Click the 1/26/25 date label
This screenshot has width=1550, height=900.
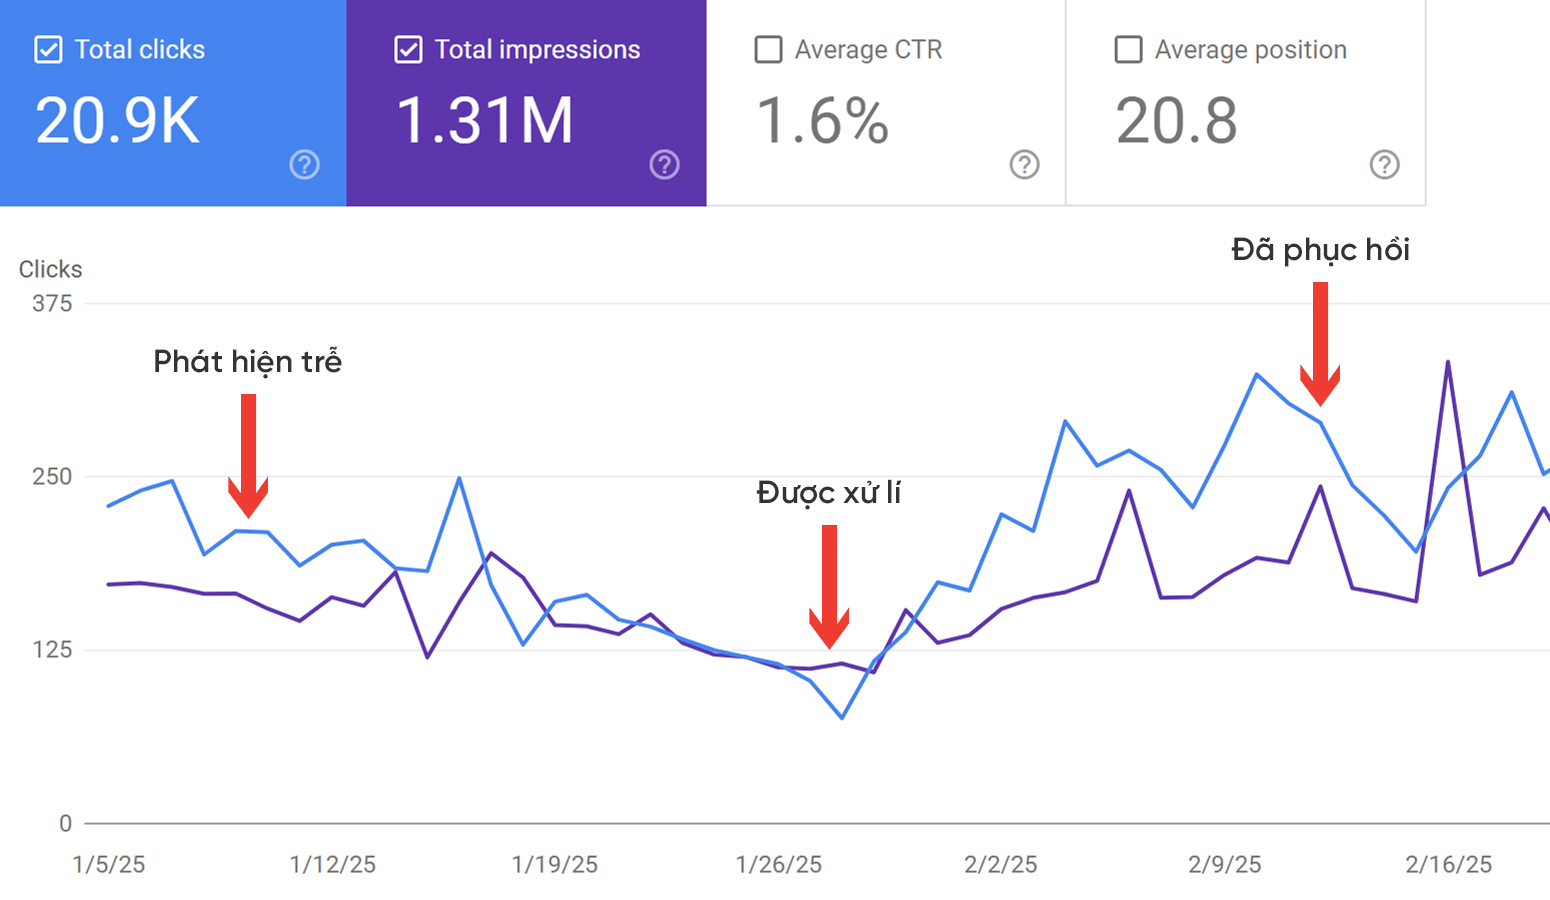click(x=778, y=864)
